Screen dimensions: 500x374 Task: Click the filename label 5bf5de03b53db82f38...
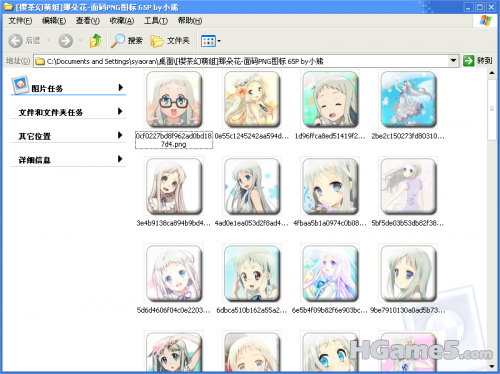[408, 223]
